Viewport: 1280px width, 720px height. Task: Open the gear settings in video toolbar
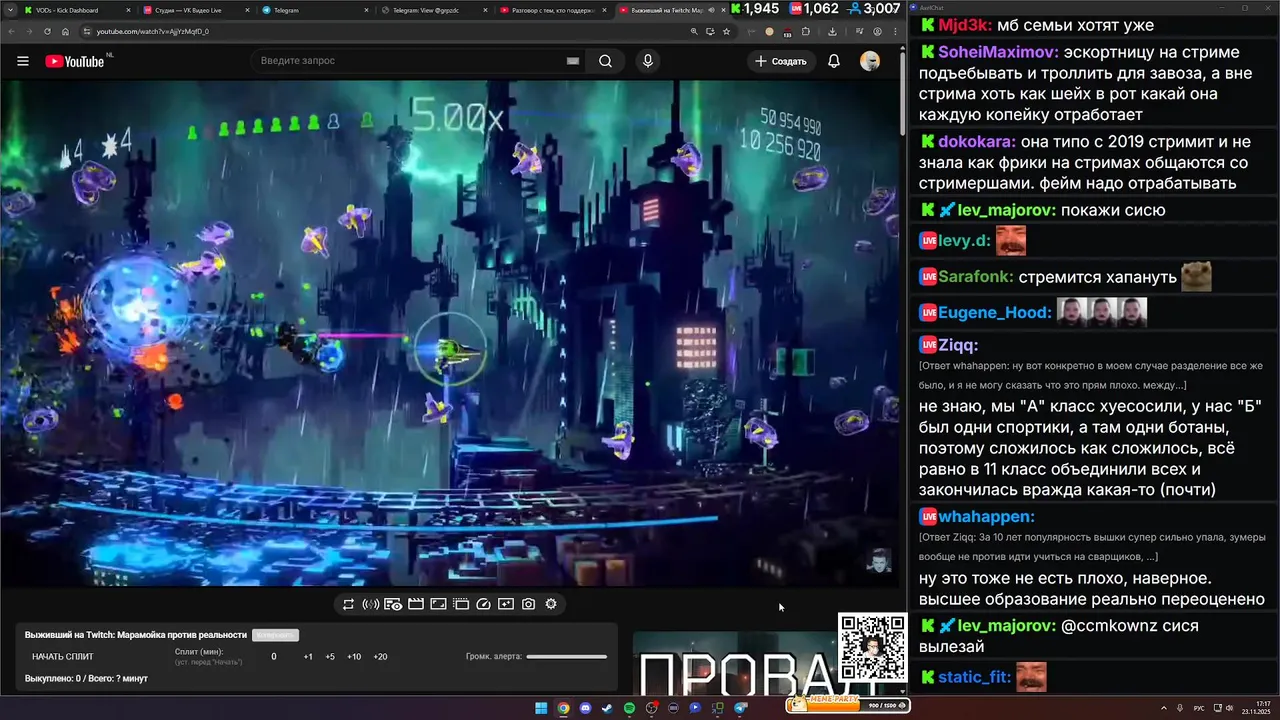[x=551, y=604]
